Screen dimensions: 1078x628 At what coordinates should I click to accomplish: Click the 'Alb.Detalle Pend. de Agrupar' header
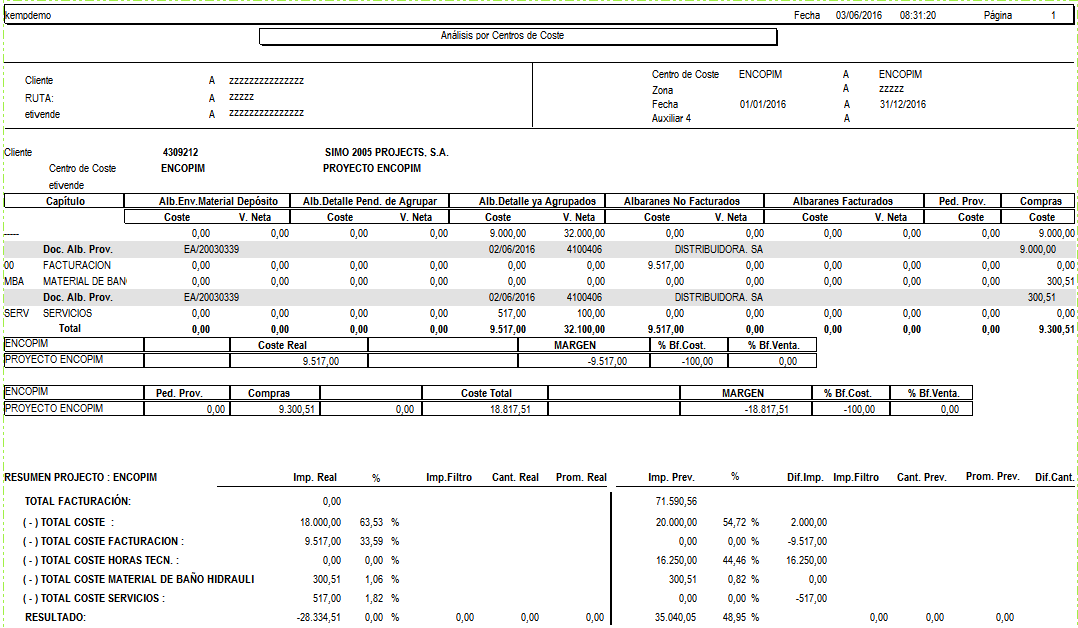point(370,201)
